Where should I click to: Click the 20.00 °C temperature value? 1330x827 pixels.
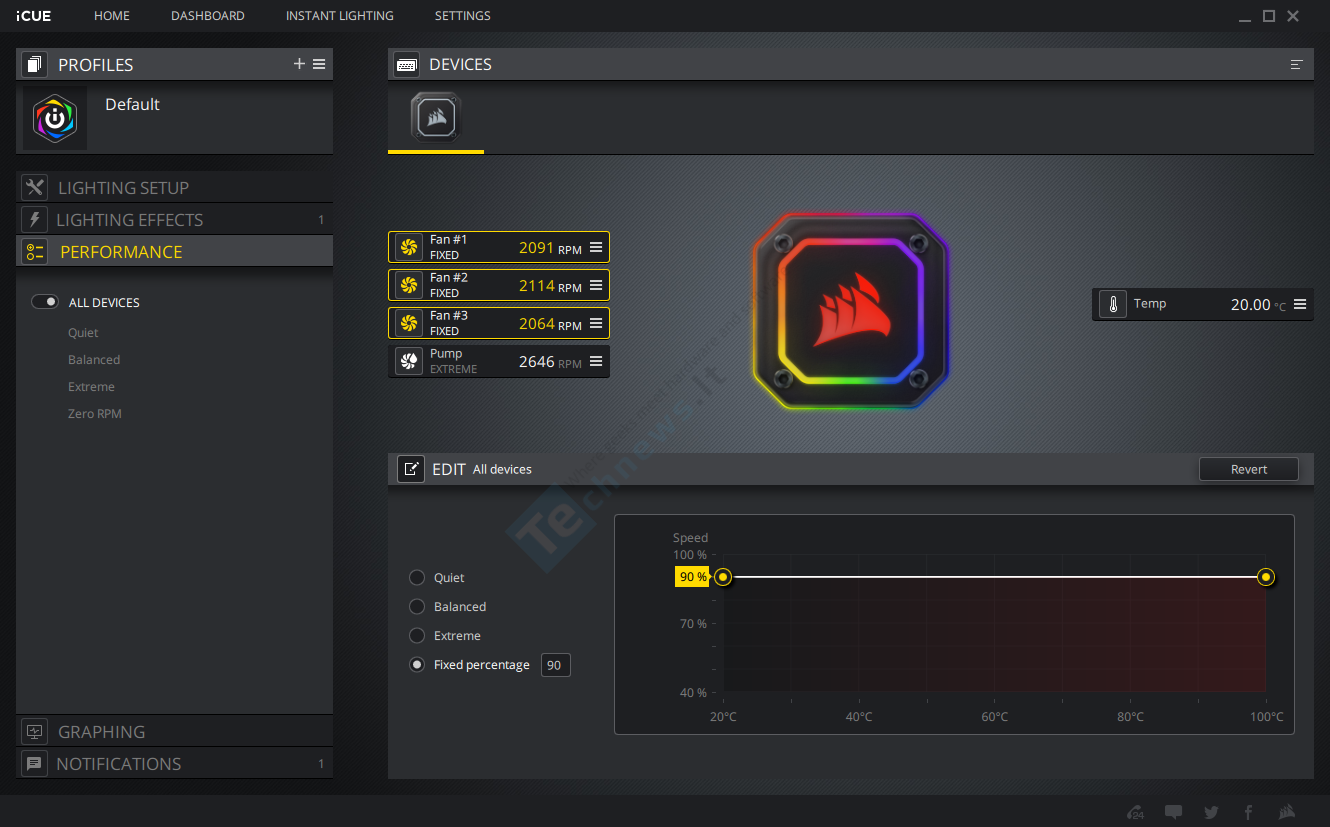click(1258, 305)
